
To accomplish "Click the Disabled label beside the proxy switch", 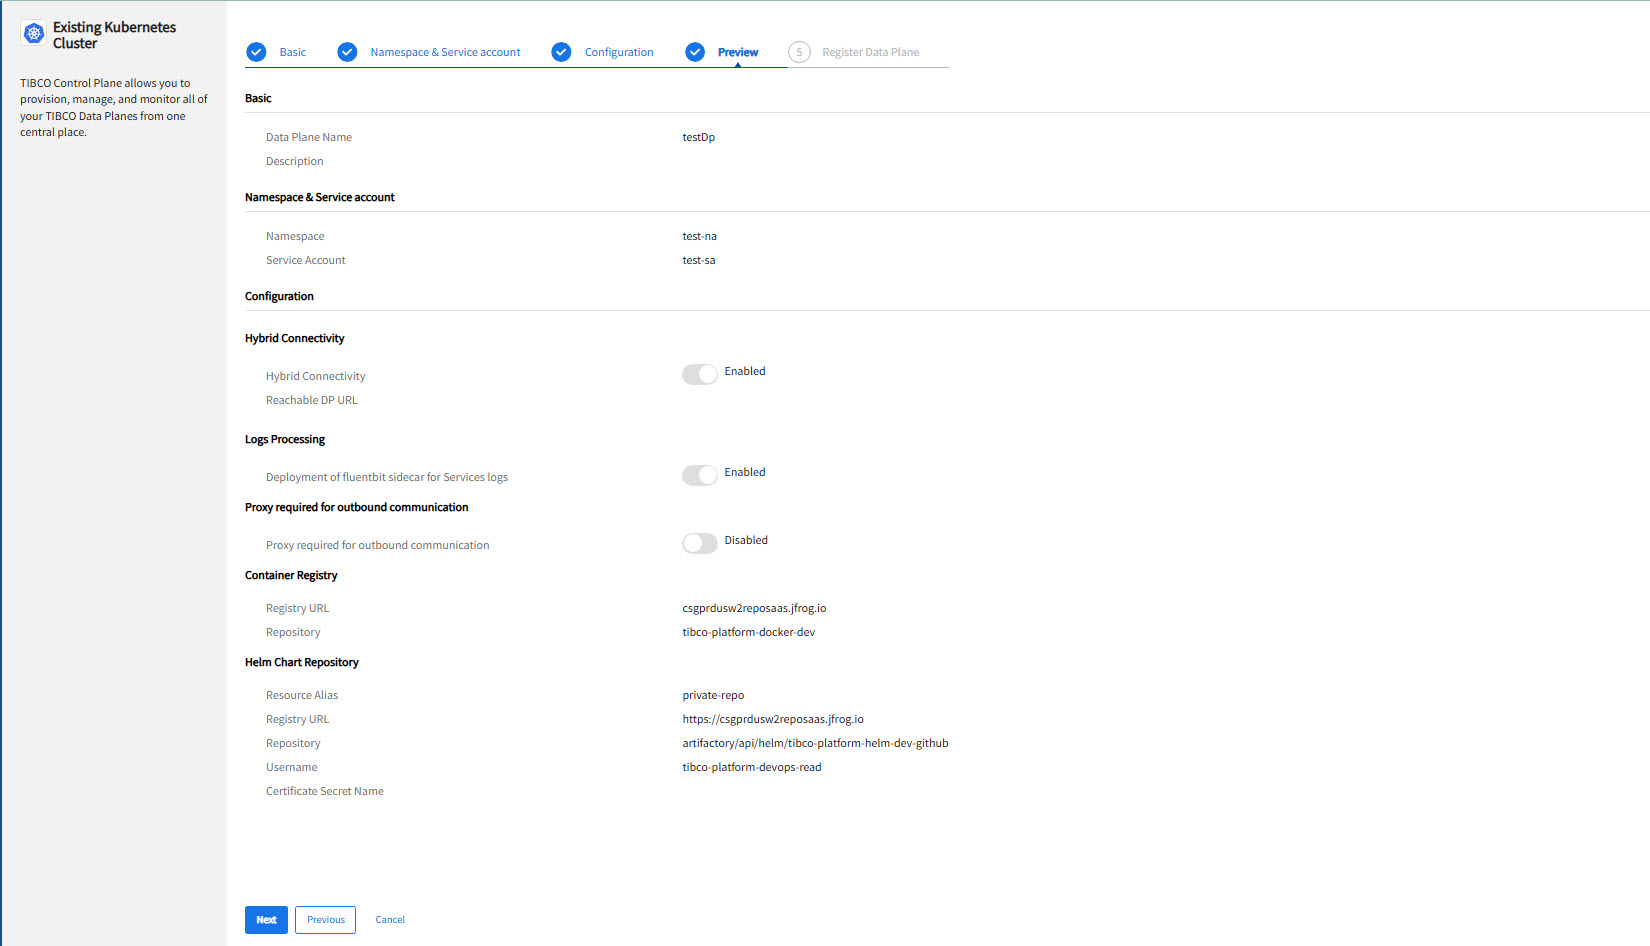I will point(746,540).
